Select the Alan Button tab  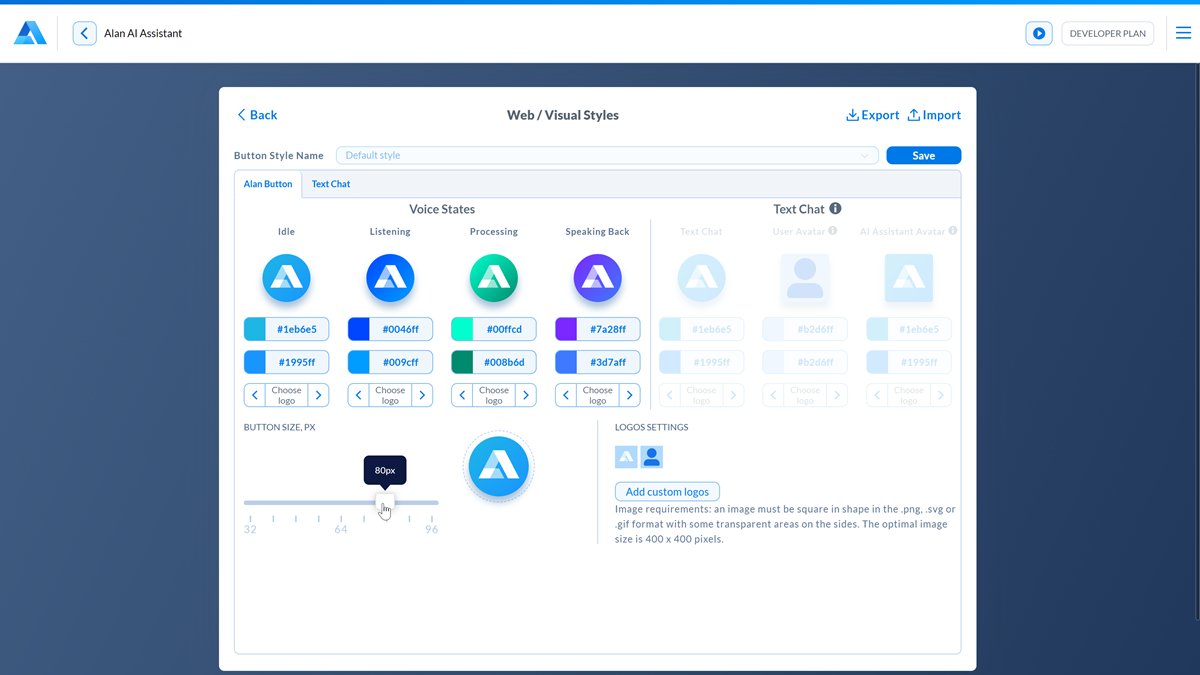[x=268, y=184]
